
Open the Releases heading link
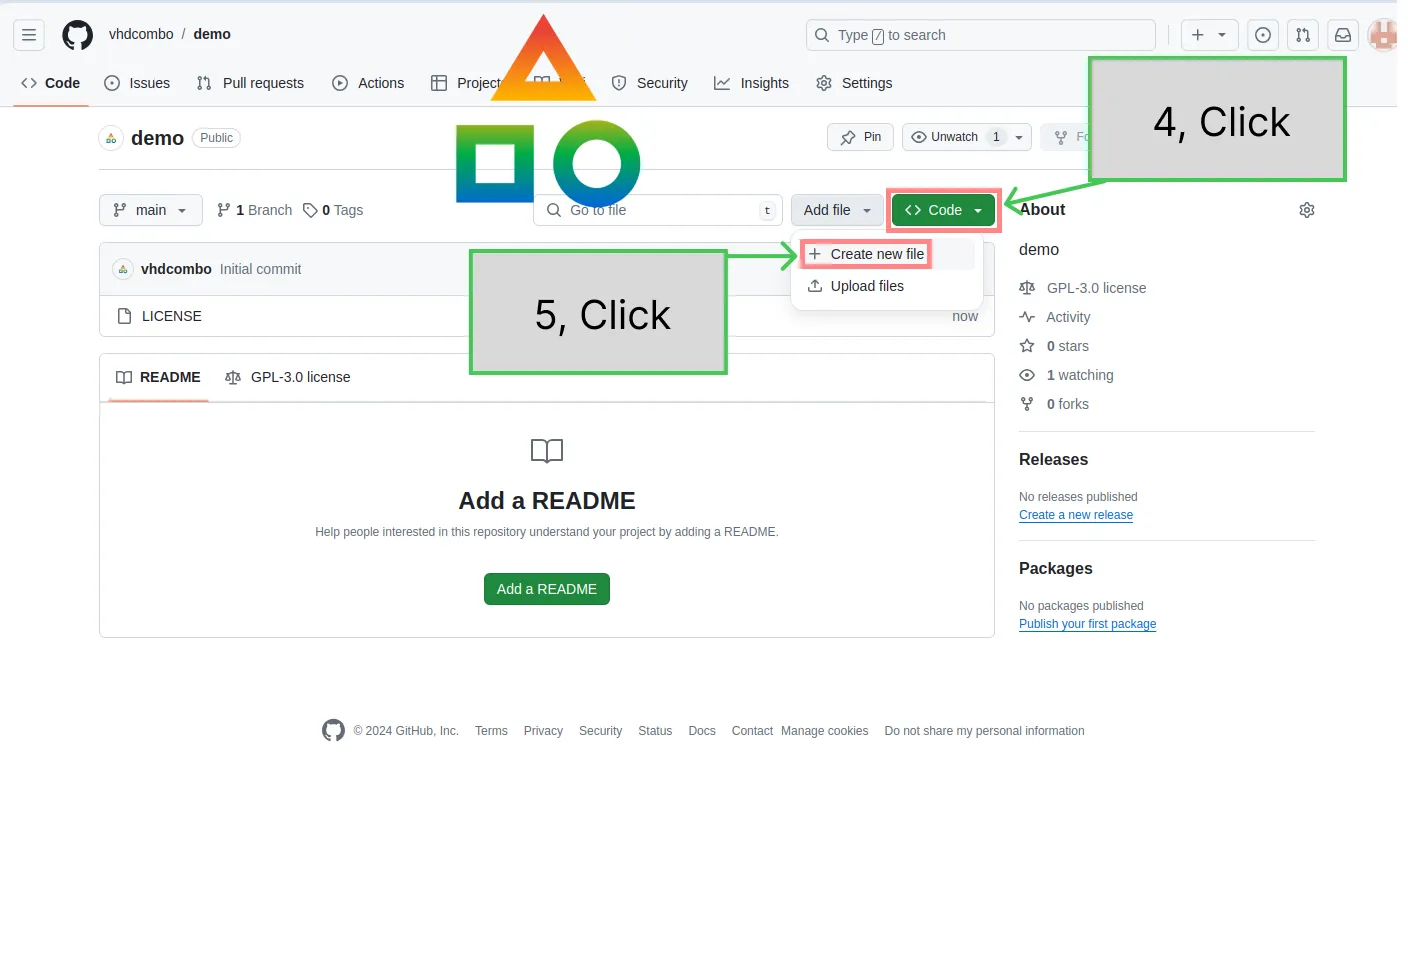1053,460
